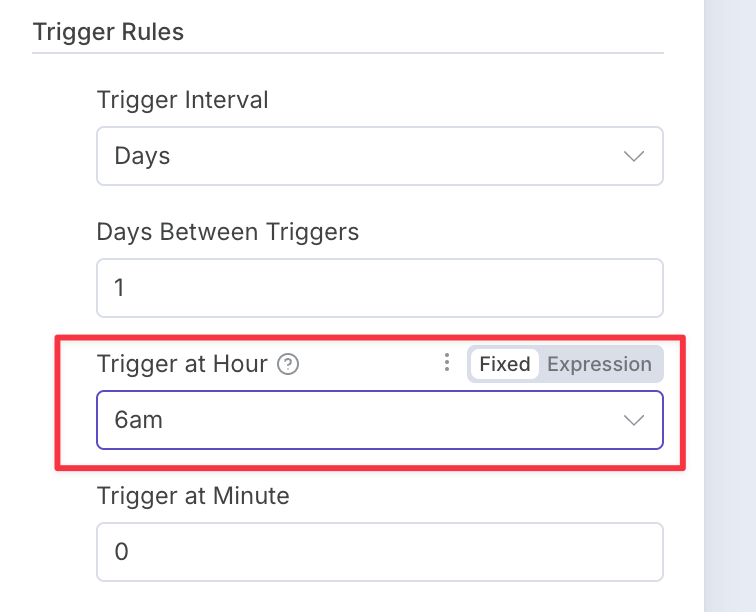Open the three-dot options menu for Trigger at Hour
This screenshot has height=612, width=756.
[447, 362]
